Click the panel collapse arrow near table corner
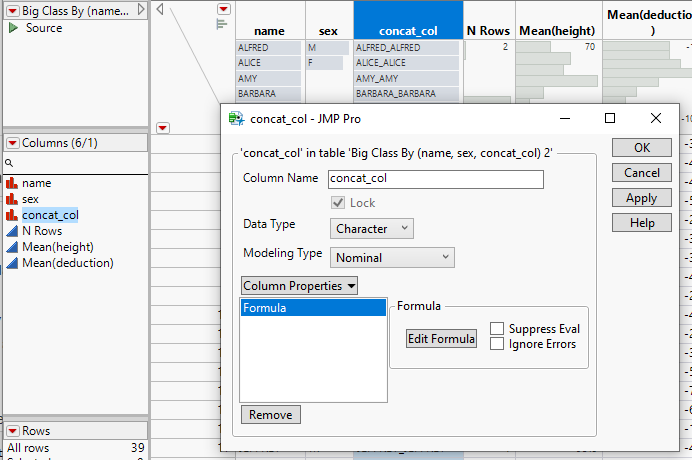 [x=160, y=8]
